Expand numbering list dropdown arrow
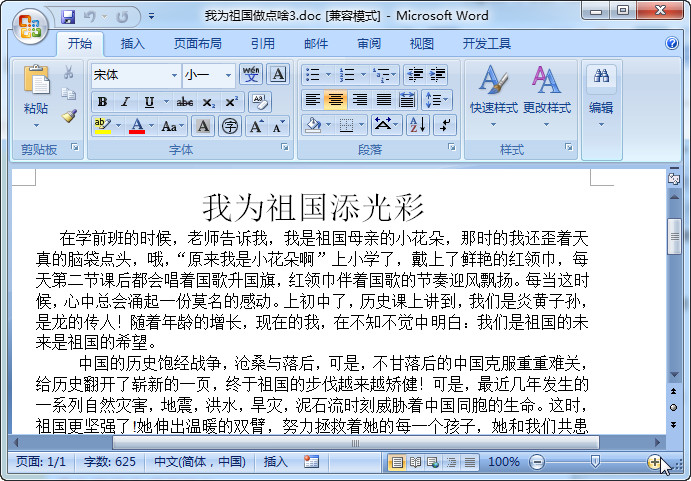 click(x=364, y=75)
